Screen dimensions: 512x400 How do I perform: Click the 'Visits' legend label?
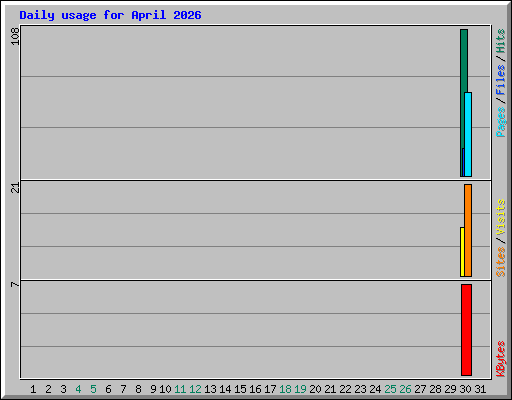pyautogui.click(x=500, y=217)
